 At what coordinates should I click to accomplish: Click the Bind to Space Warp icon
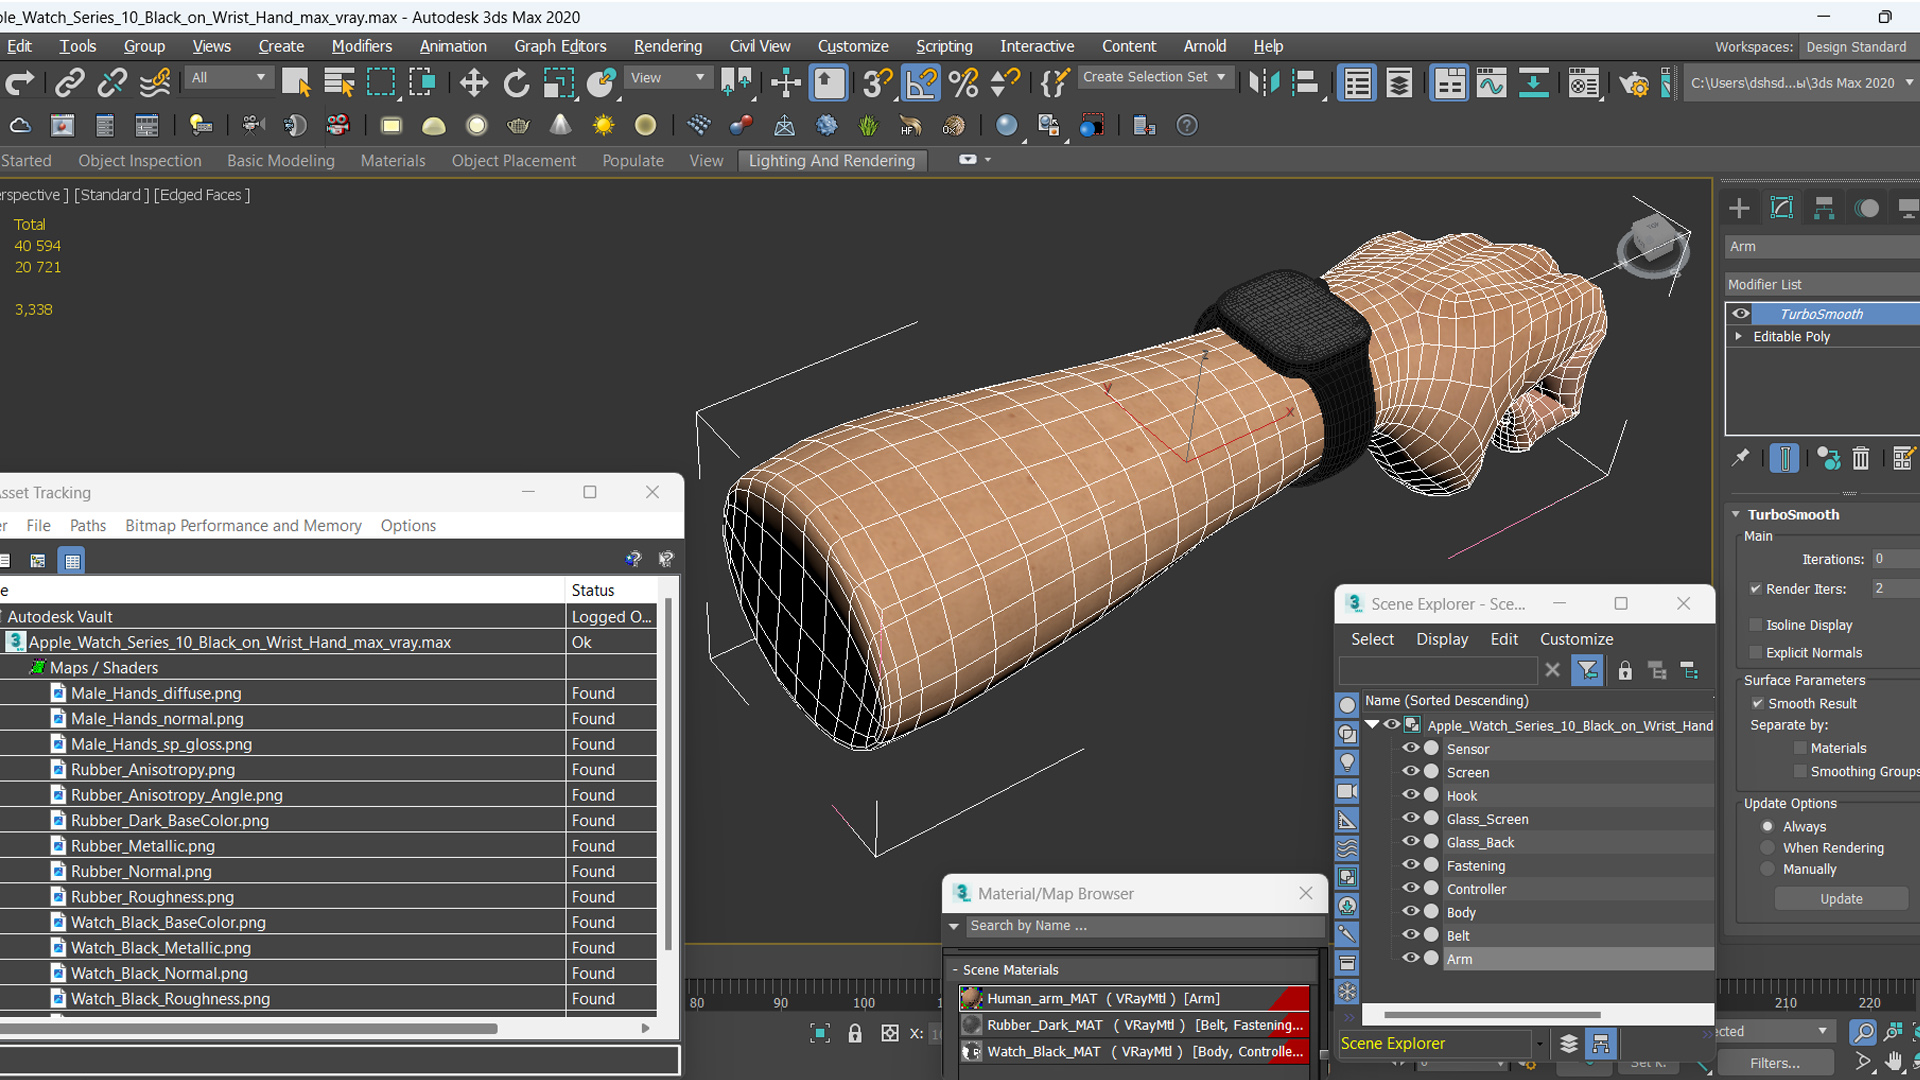(x=155, y=83)
